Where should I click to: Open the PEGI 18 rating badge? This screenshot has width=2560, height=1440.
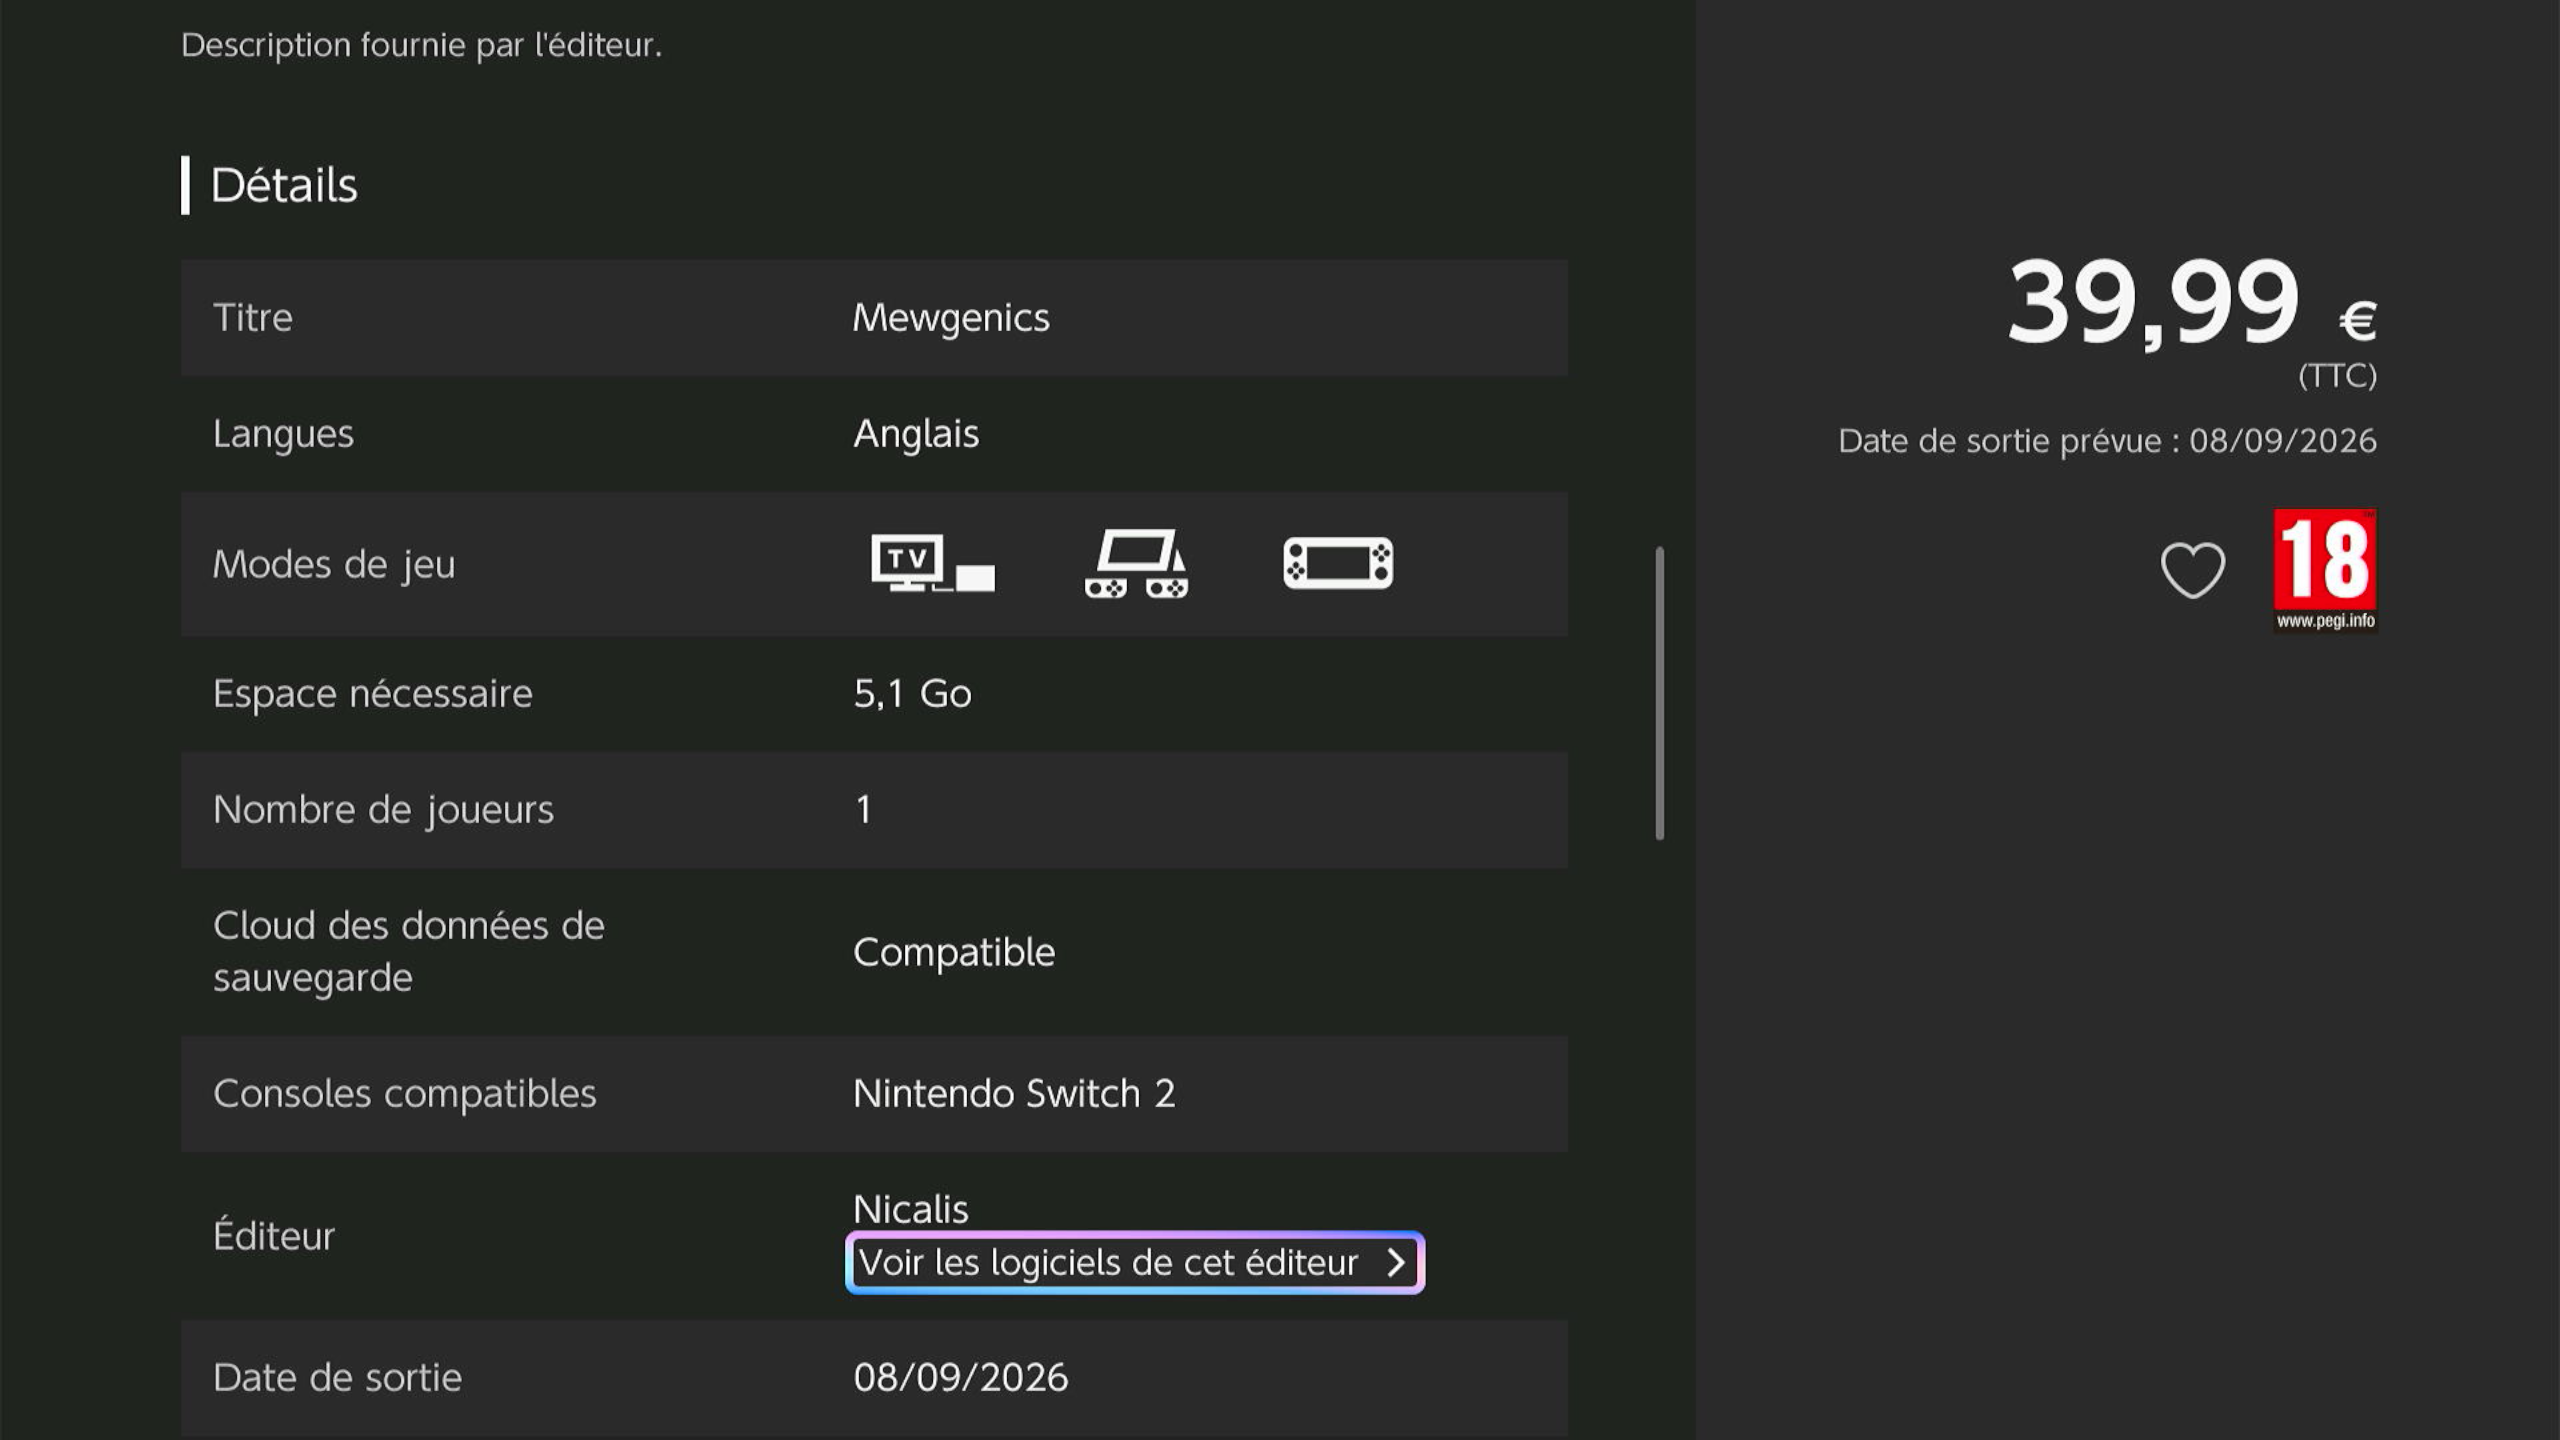click(2325, 571)
